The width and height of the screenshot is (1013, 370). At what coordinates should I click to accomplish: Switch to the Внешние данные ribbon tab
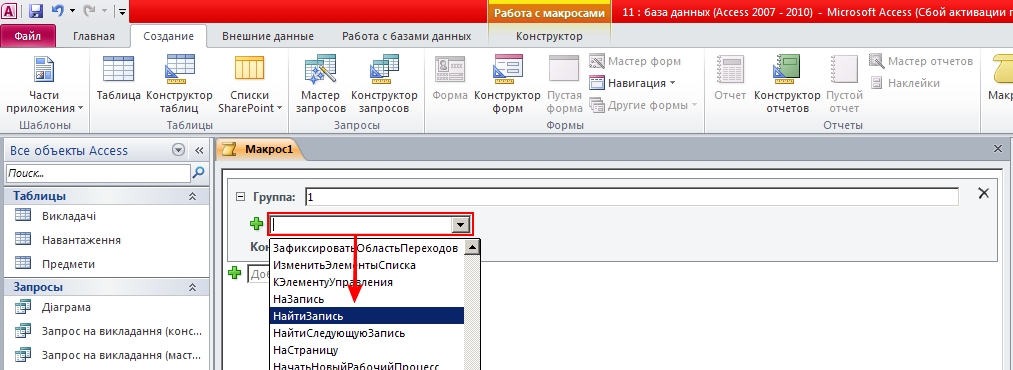[267, 36]
